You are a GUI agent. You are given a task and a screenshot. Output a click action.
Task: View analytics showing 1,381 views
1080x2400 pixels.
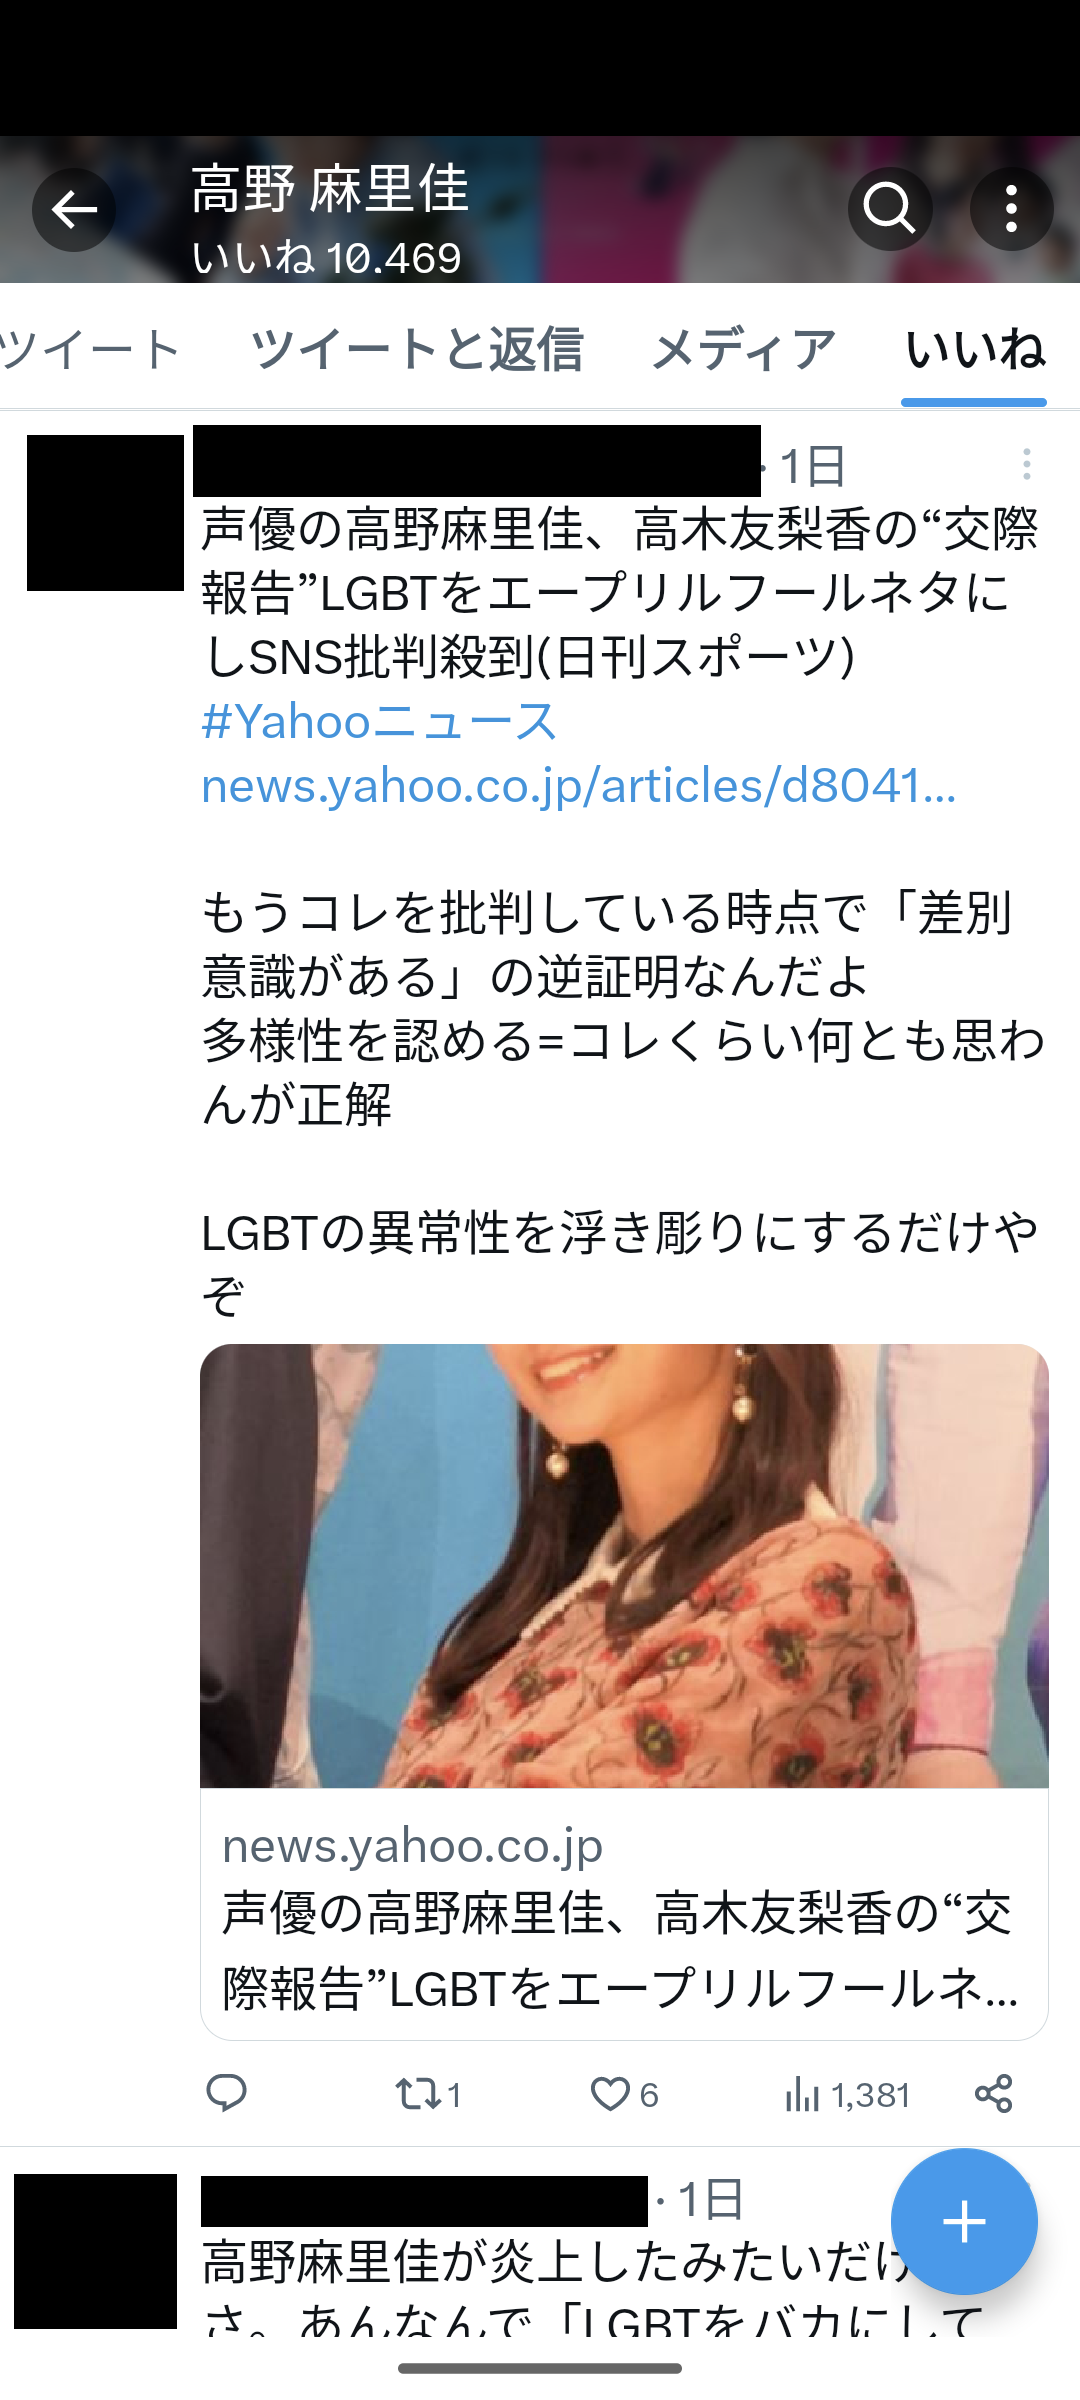click(847, 2093)
